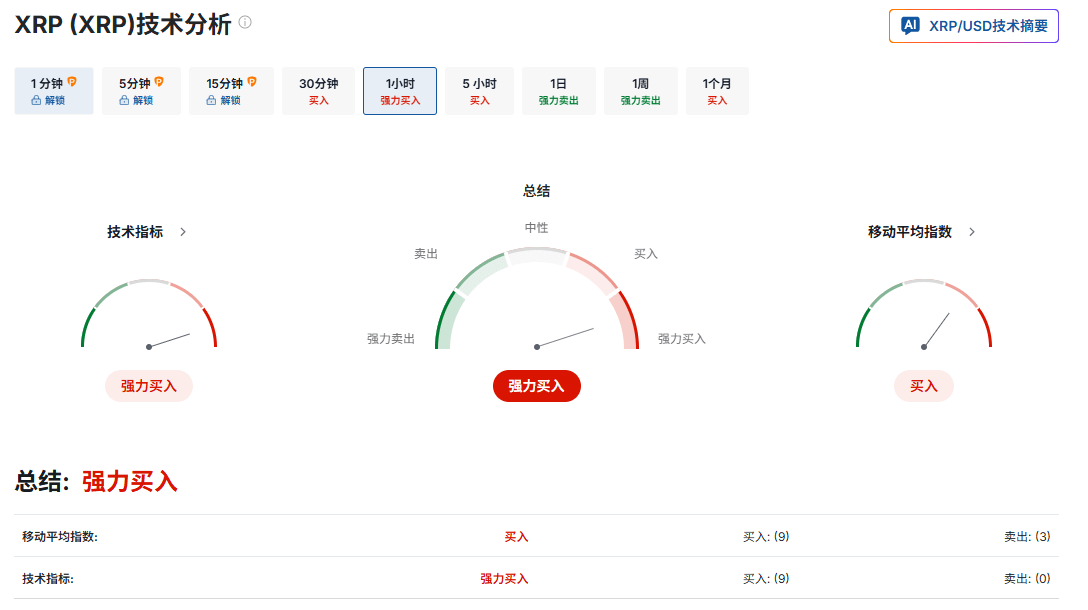This screenshot has width=1088, height=610.
Task: Click the large red 强力买入 summary text
Action: coord(130,482)
